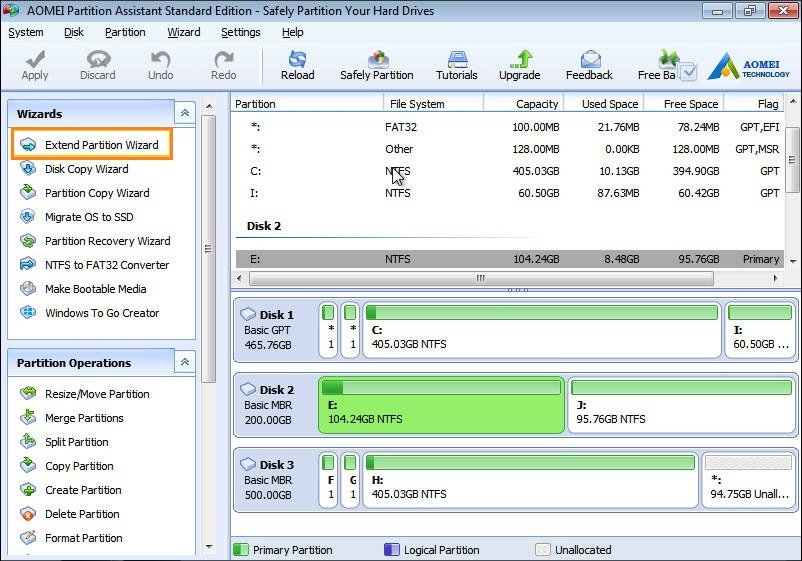
Task: Click the Upgrade green arrow icon
Action: 521,59
